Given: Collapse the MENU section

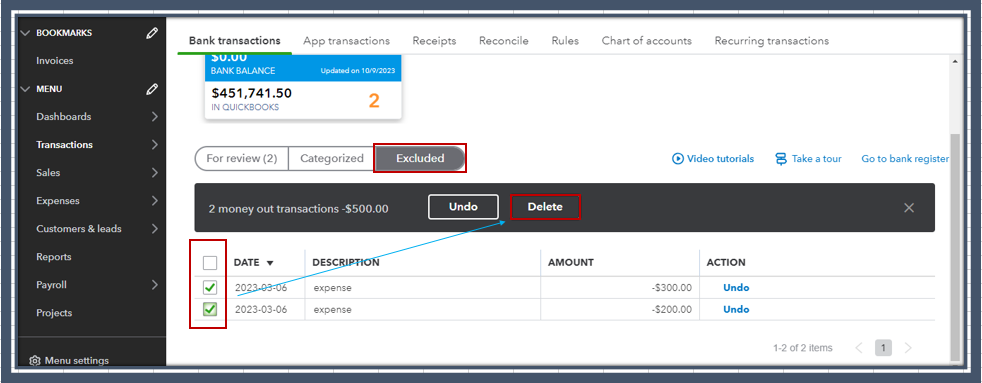Looking at the screenshot, I should point(26,89).
